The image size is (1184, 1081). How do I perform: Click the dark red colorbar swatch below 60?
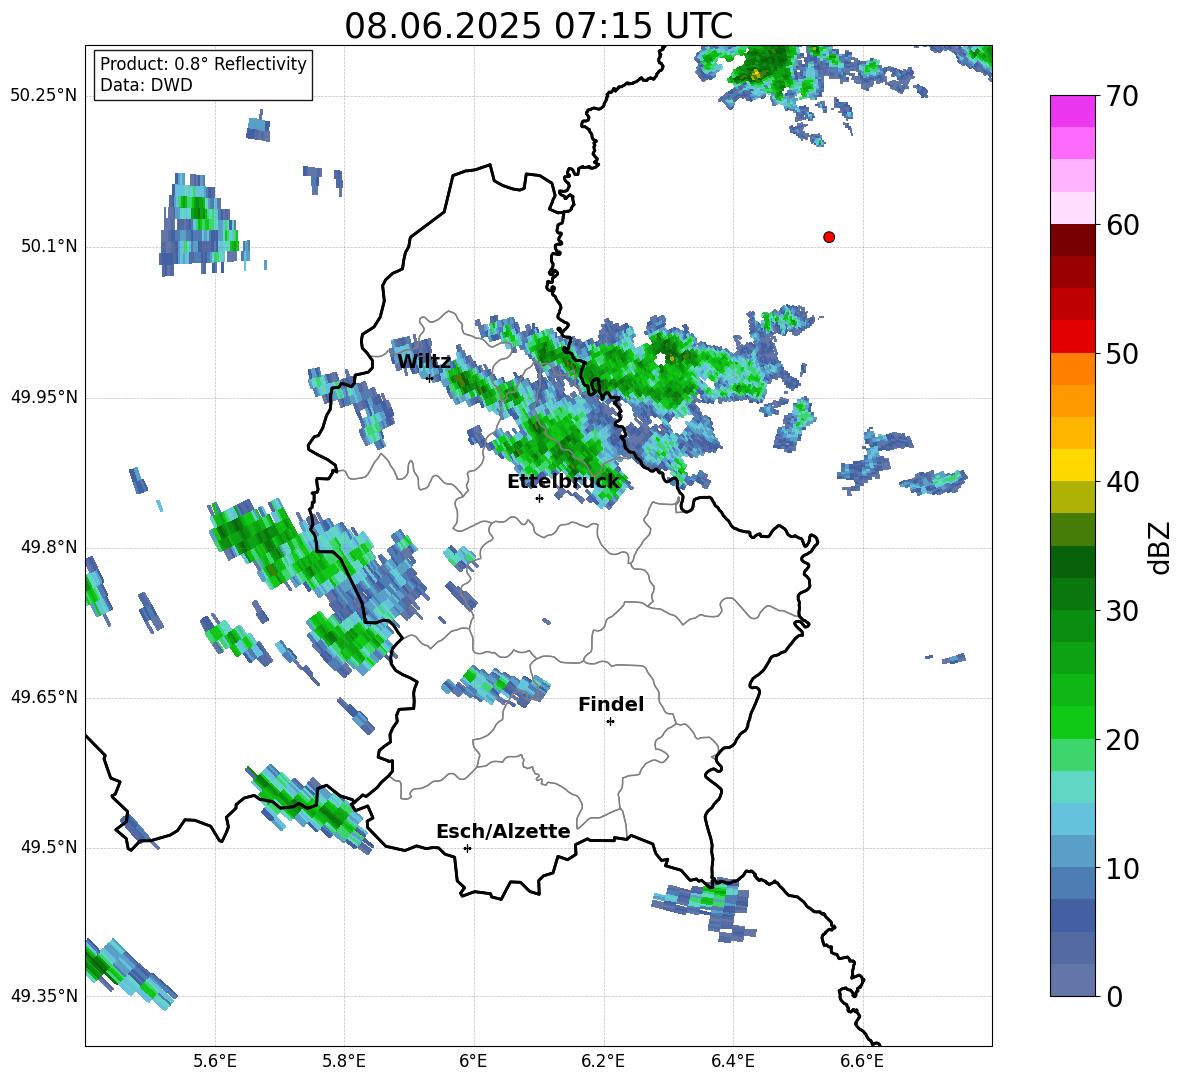1072,240
